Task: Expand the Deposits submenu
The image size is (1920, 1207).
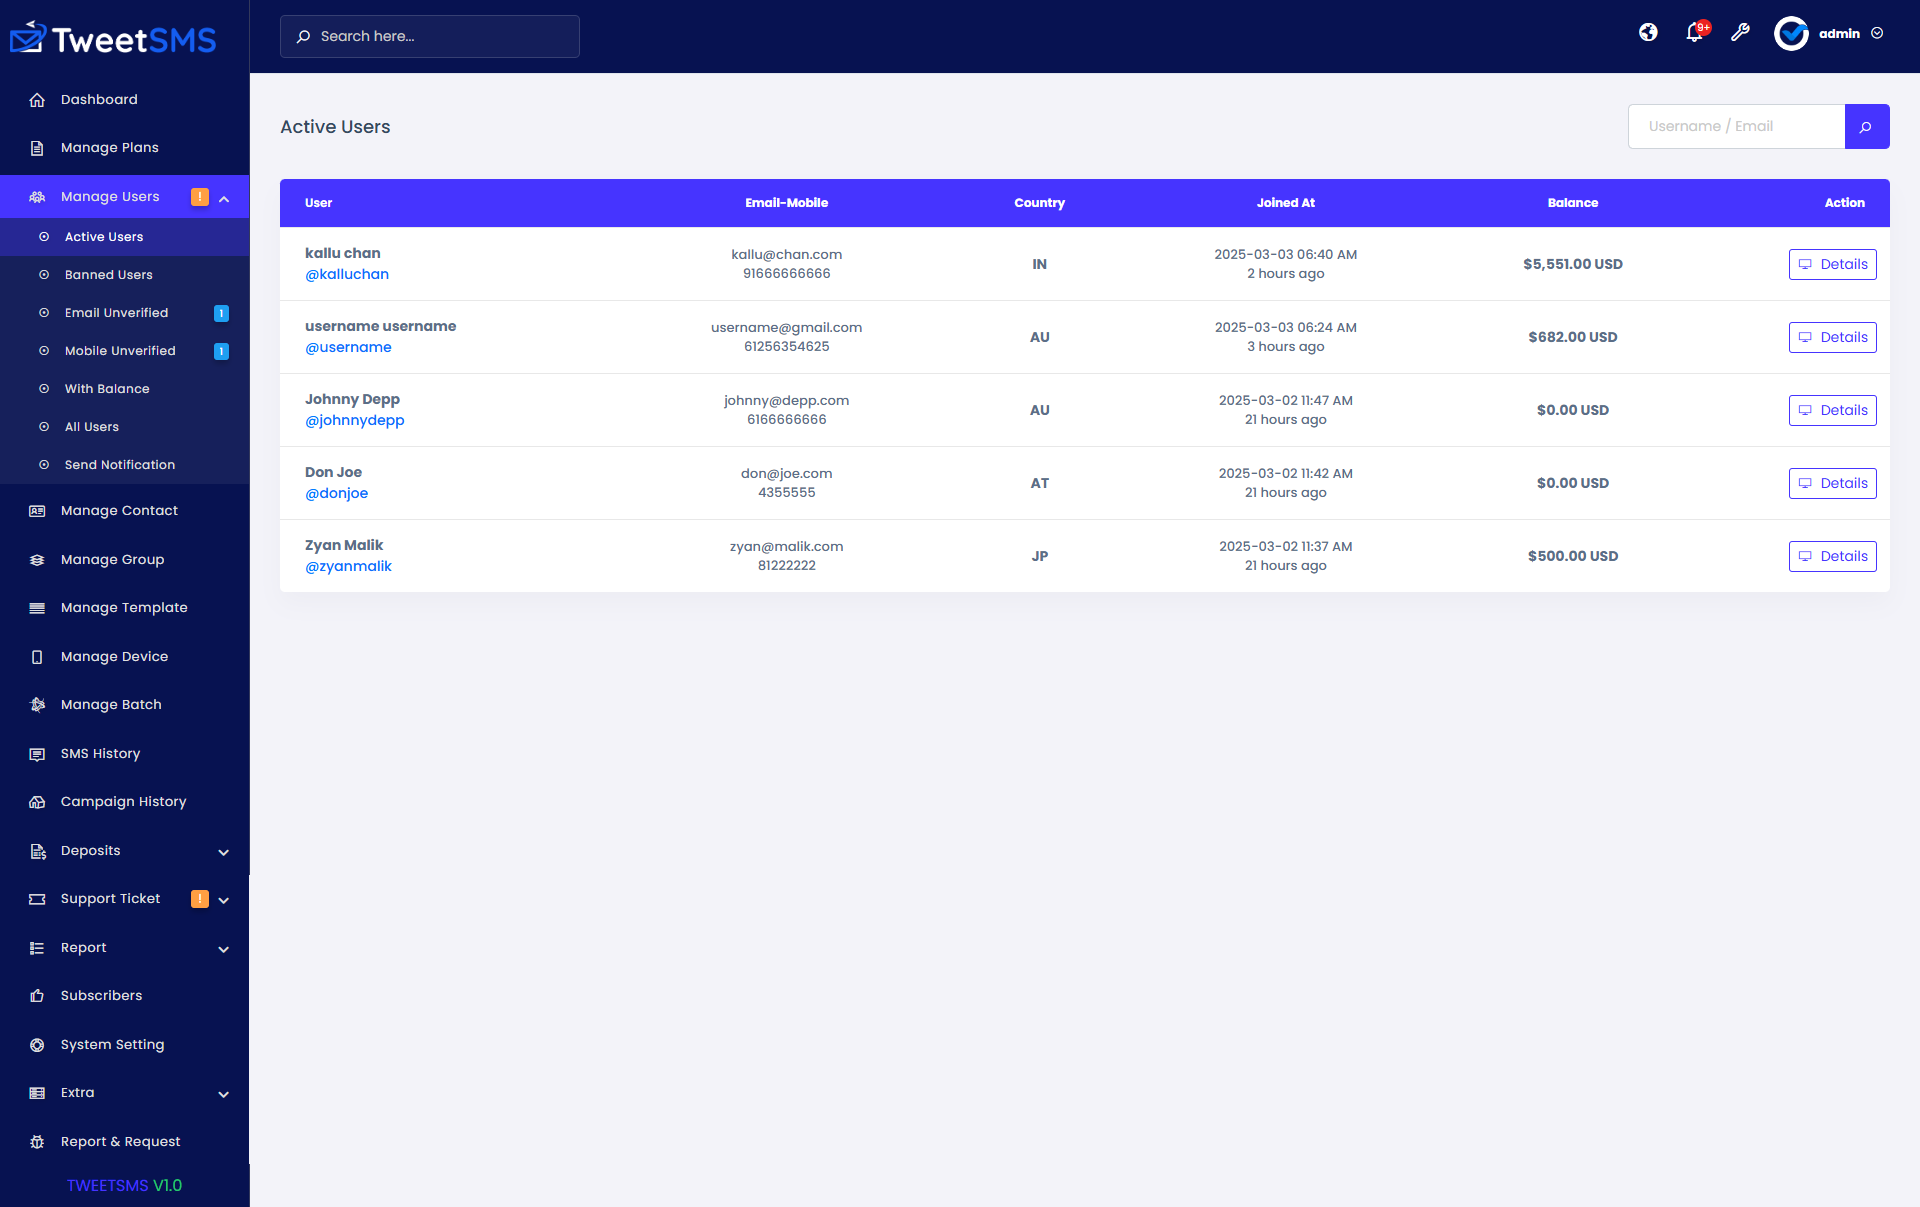Action: pyautogui.click(x=224, y=852)
